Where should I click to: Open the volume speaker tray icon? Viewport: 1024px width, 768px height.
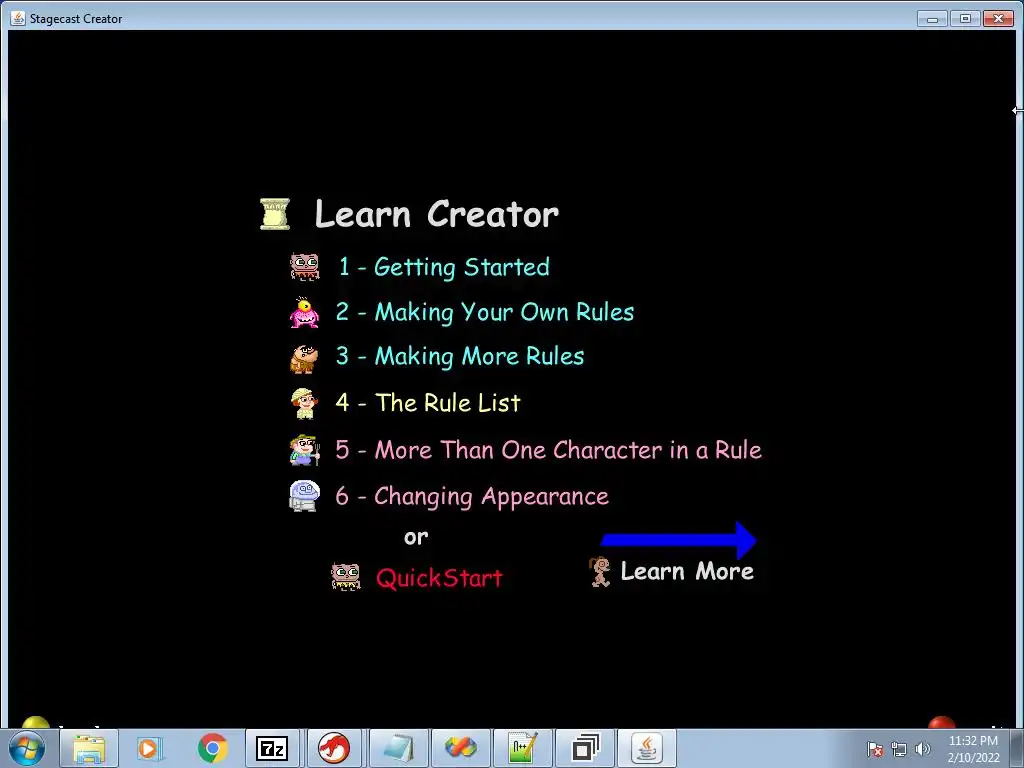click(923, 749)
